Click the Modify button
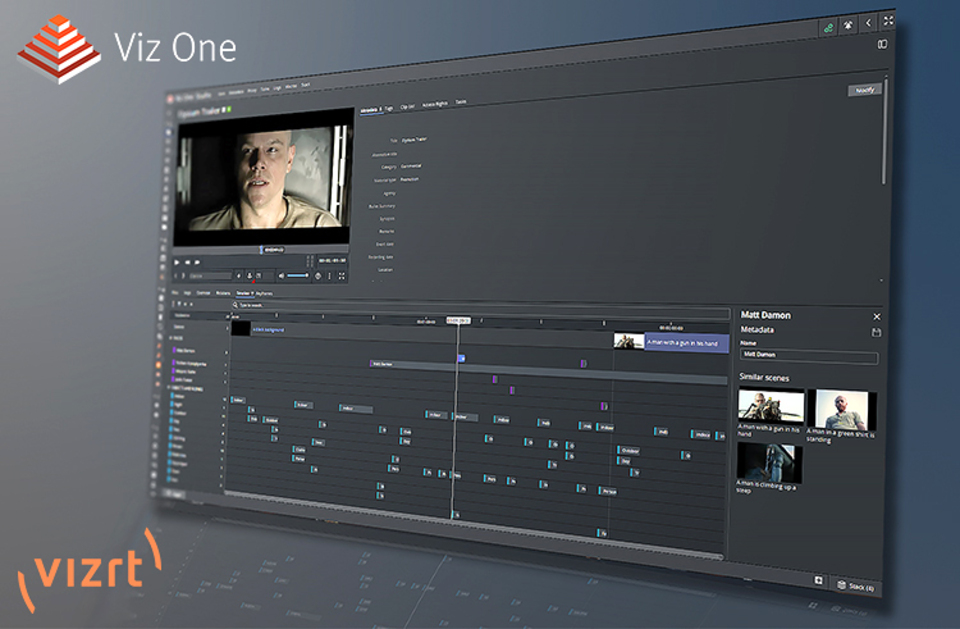 [864, 90]
